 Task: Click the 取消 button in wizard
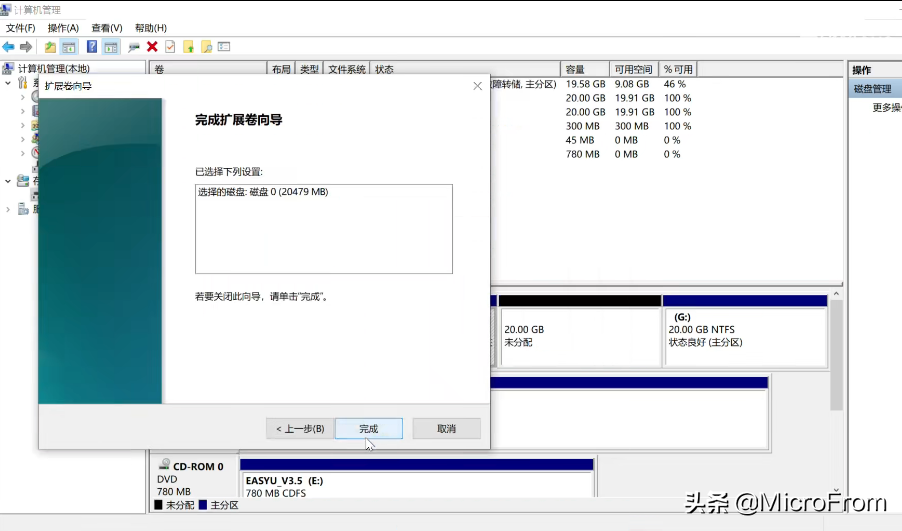coord(446,428)
